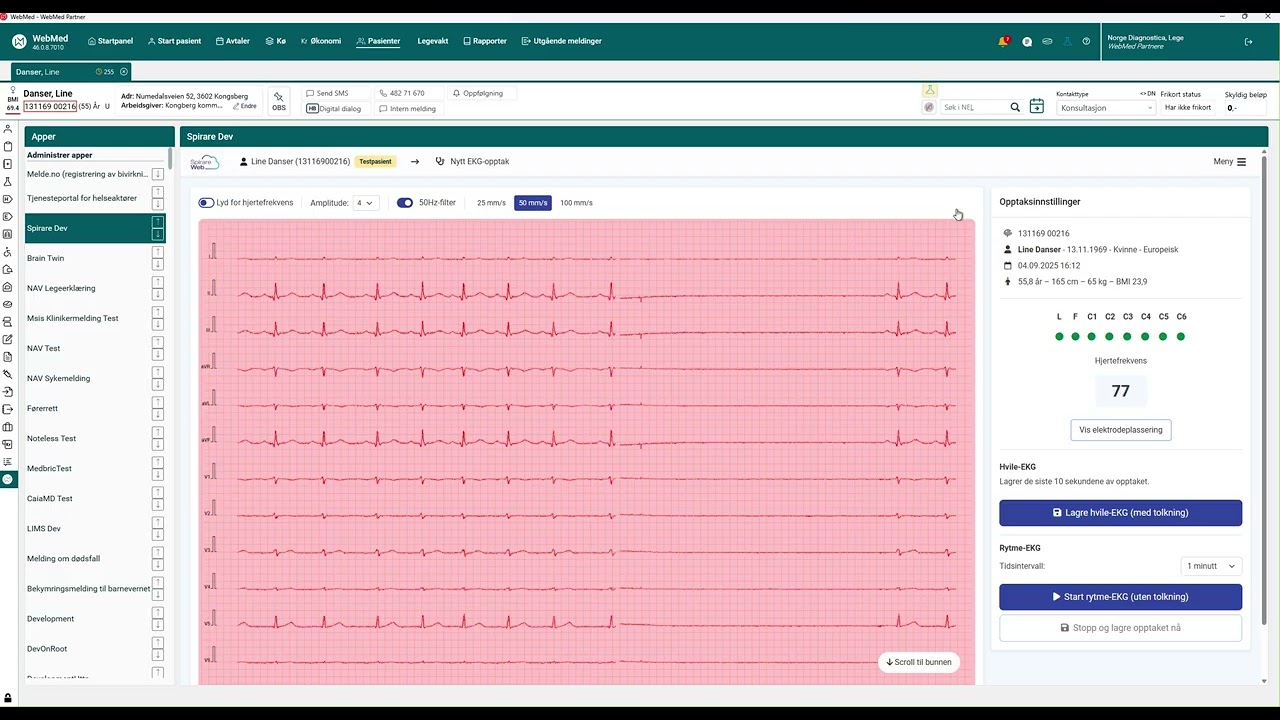1280x720 pixels.
Task: Open the chat messages icon in header
Action: (x=1027, y=41)
